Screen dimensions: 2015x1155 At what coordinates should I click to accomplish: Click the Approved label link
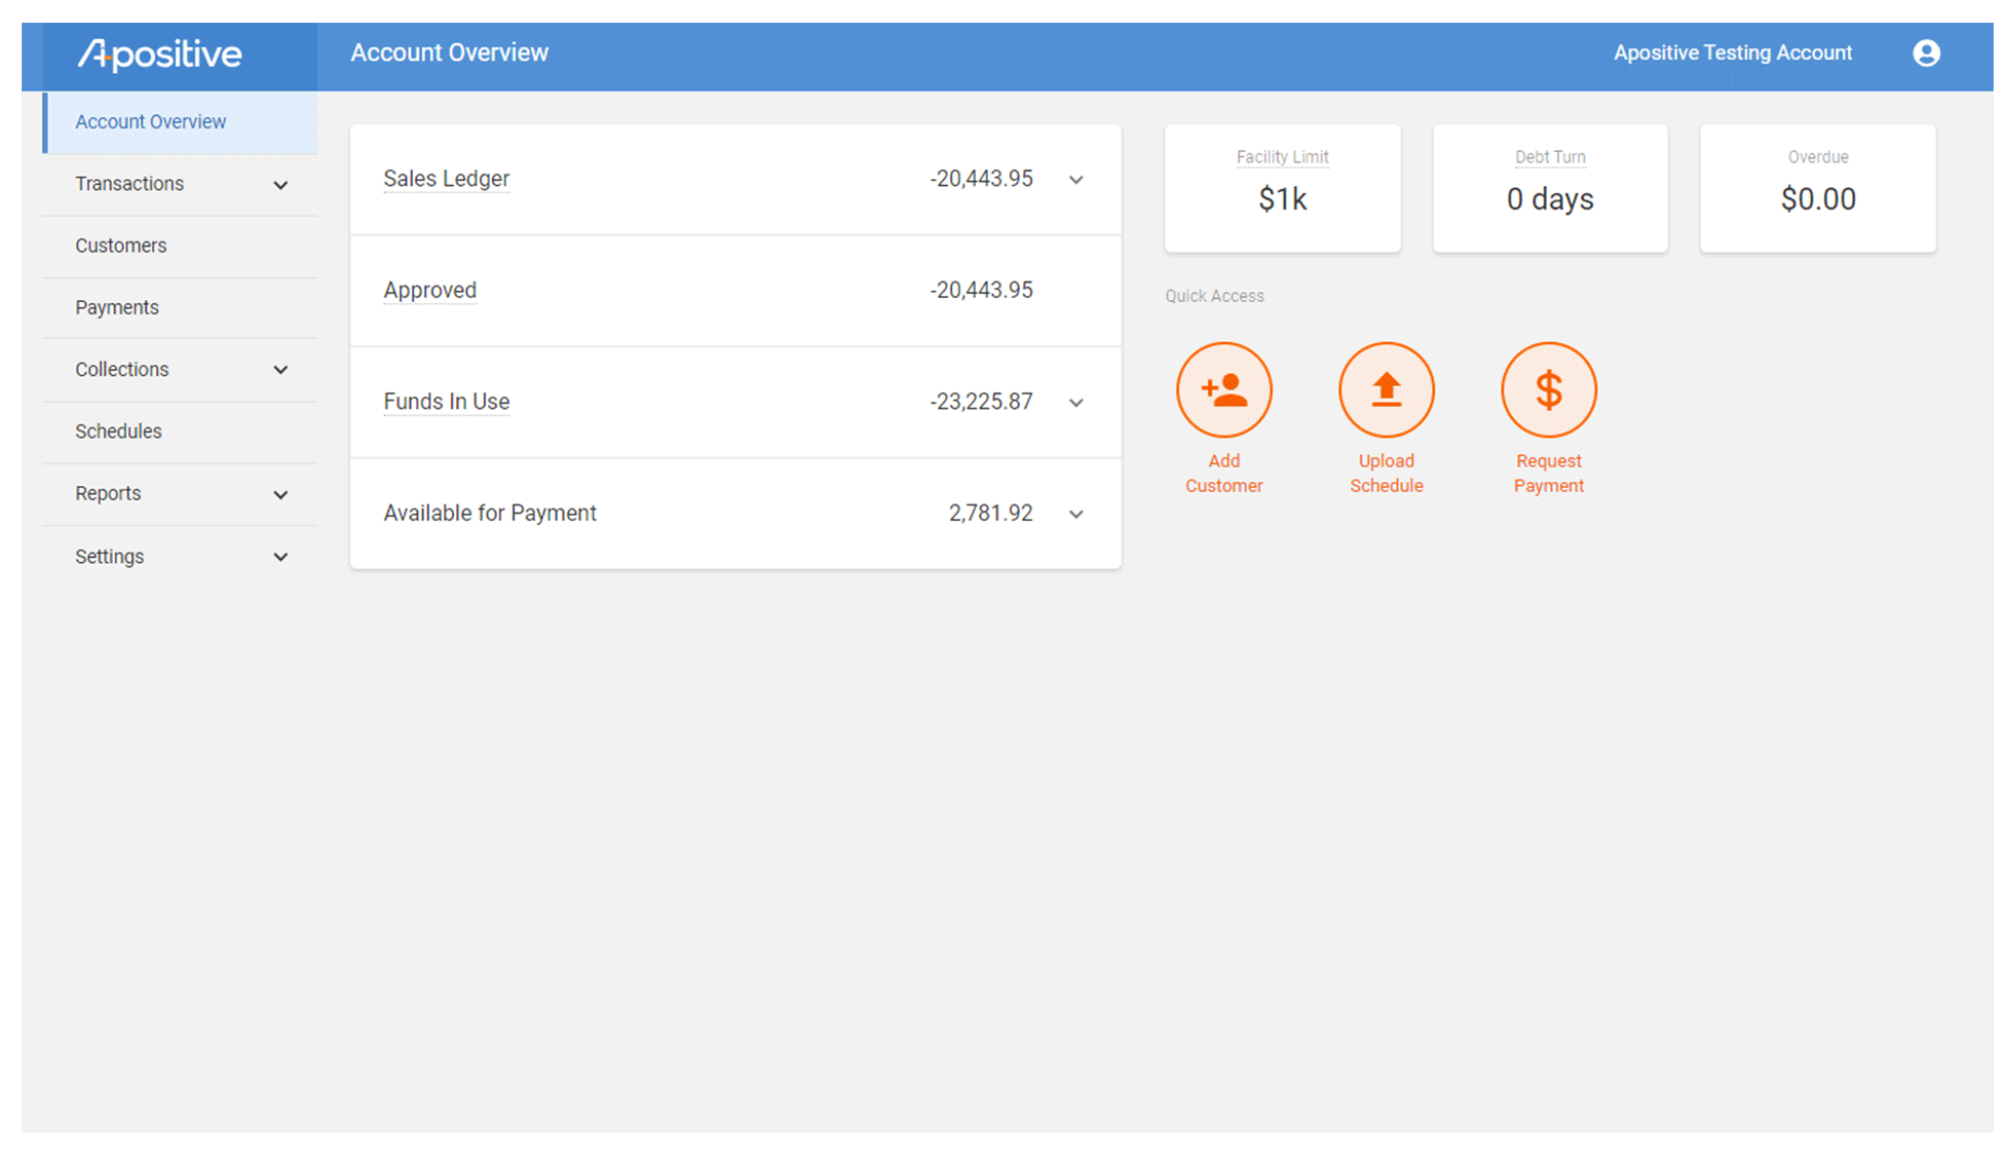click(x=429, y=290)
